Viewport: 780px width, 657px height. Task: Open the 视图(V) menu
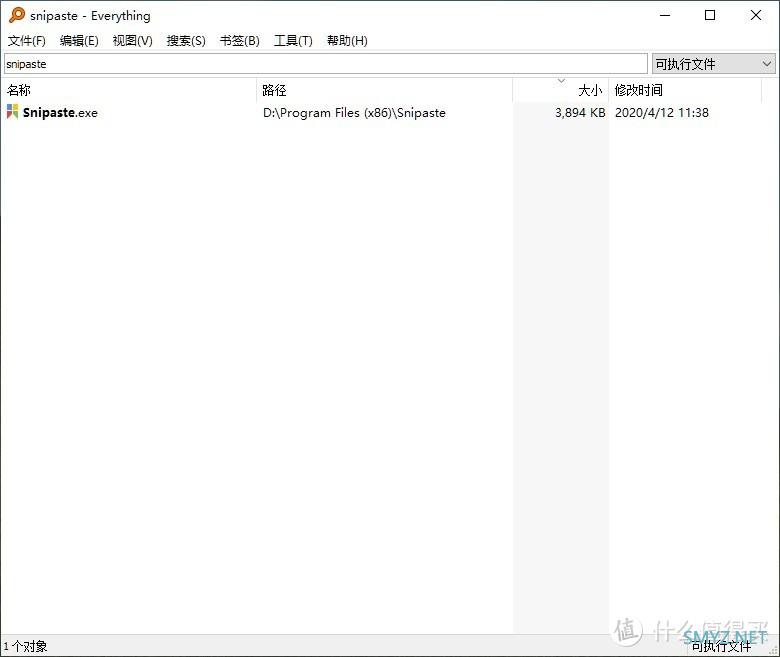pos(132,41)
